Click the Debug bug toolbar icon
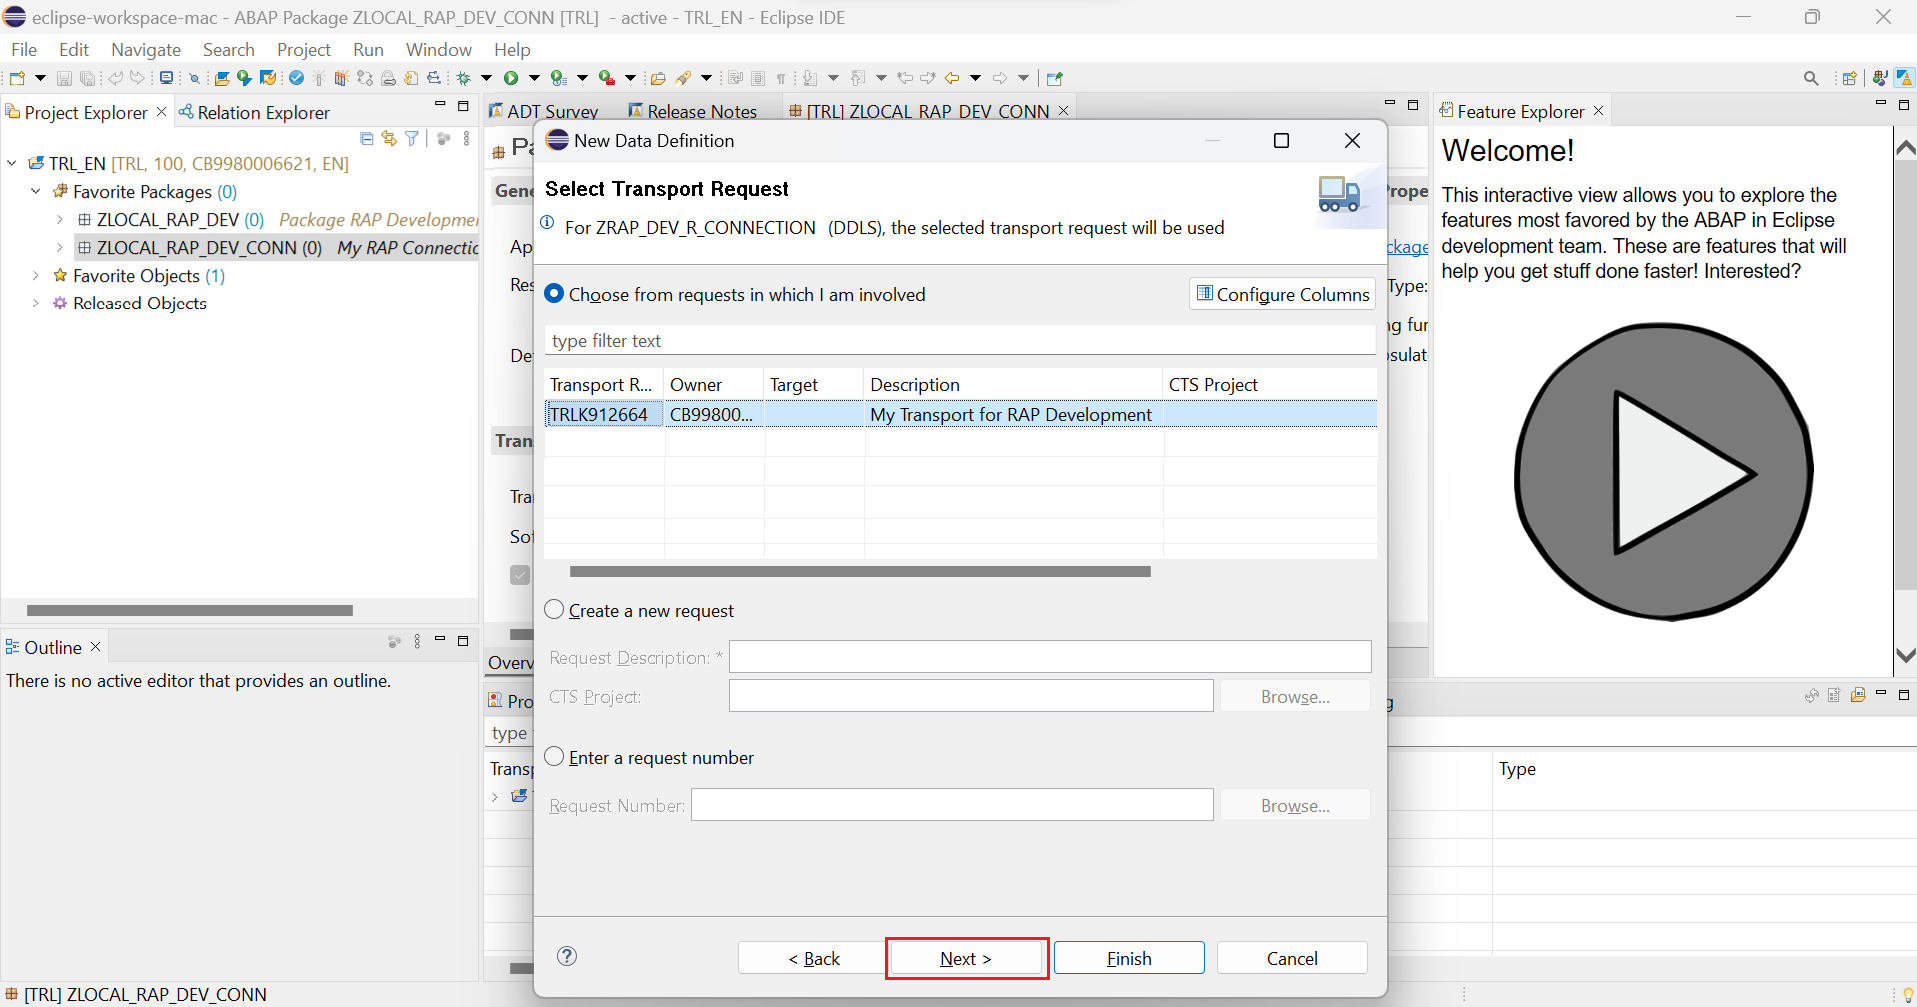The image size is (1917, 1007). point(464,78)
